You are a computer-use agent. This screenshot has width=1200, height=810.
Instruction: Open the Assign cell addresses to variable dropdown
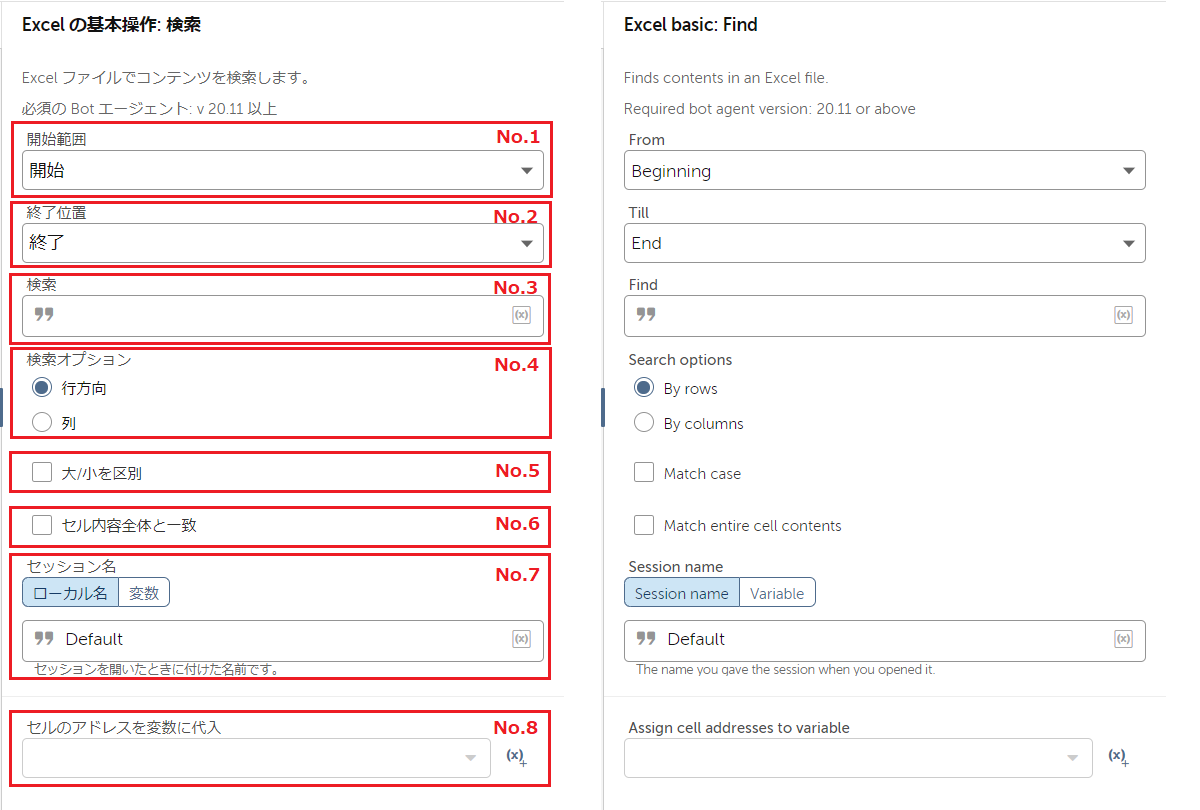point(858,758)
